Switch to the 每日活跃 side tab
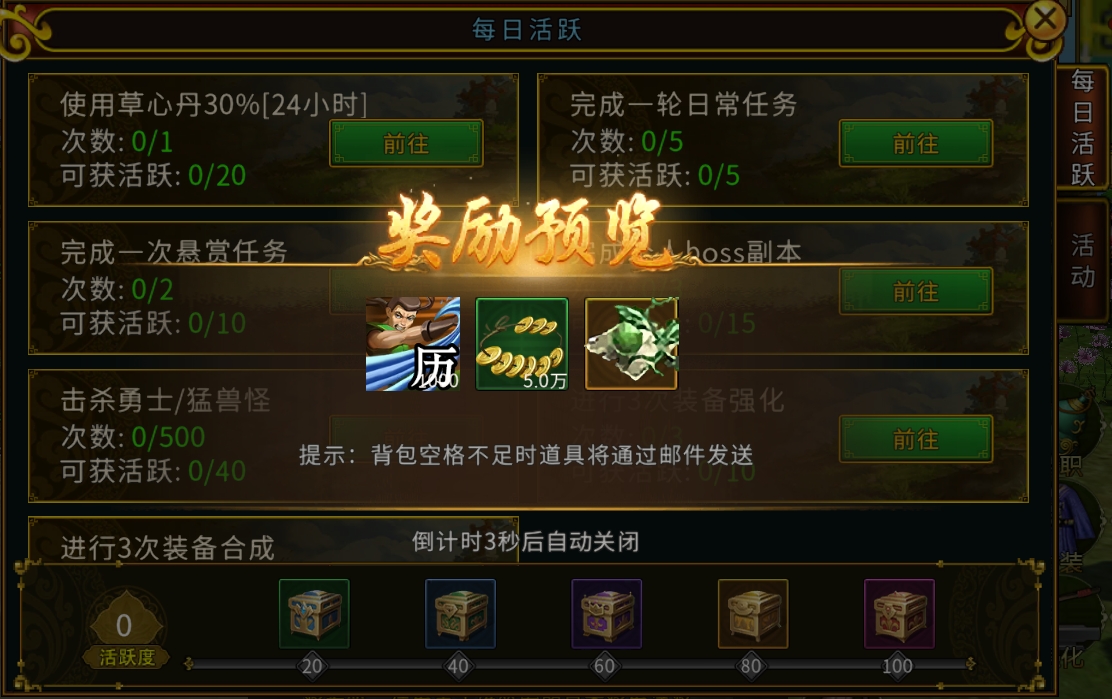This screenshot has width=1112, height=699. pyautogui.click(x=1082, y=128)
